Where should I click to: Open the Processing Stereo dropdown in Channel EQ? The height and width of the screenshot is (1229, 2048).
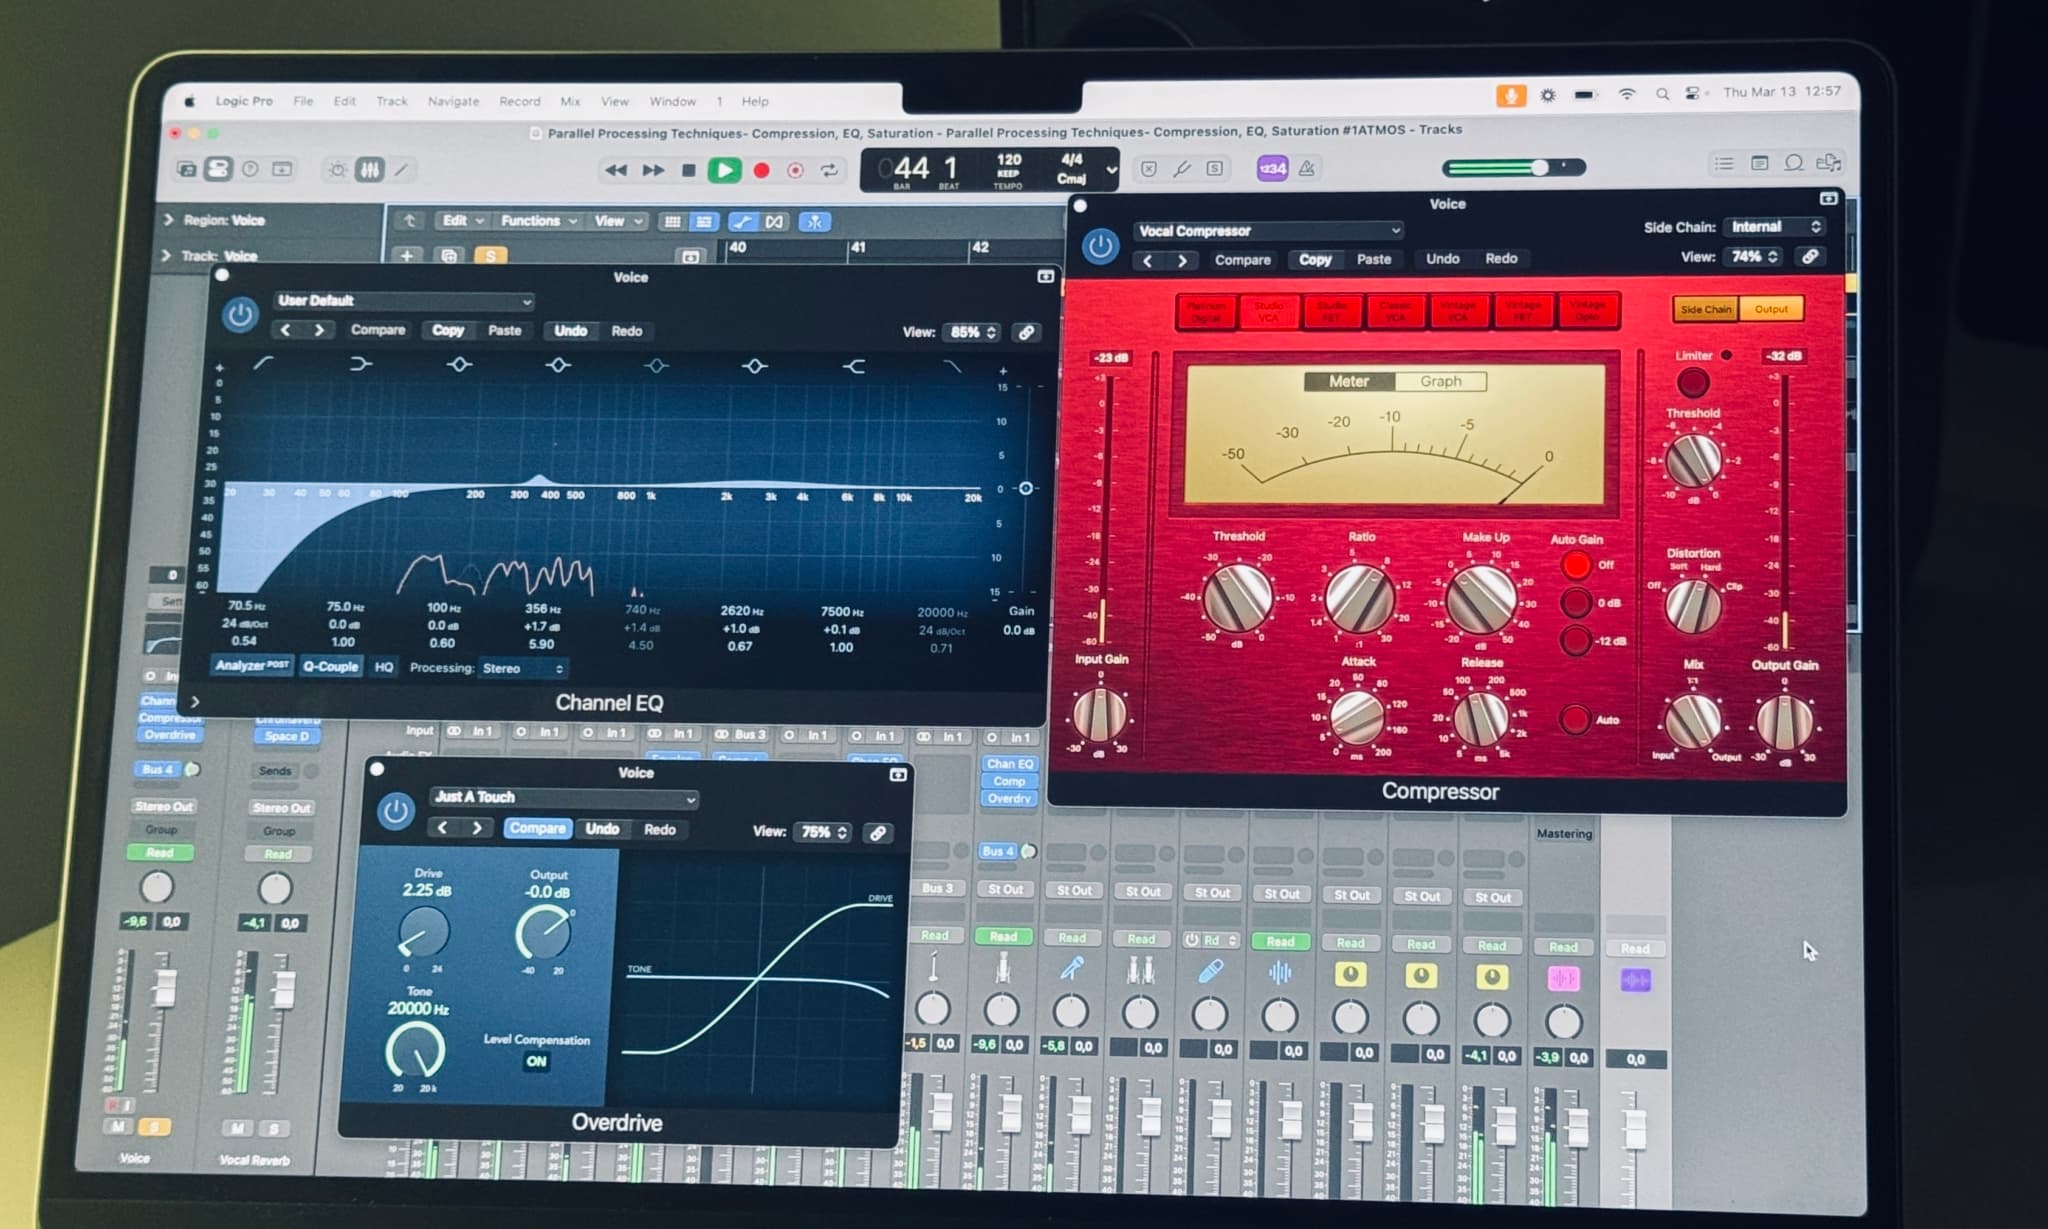pos(520,668)
